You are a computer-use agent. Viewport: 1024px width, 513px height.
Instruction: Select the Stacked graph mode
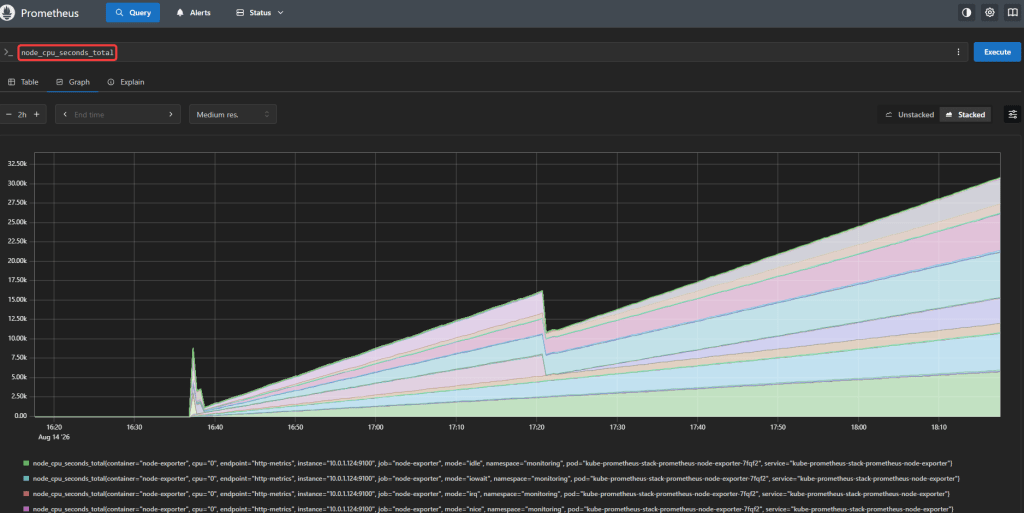coord(965,115)
